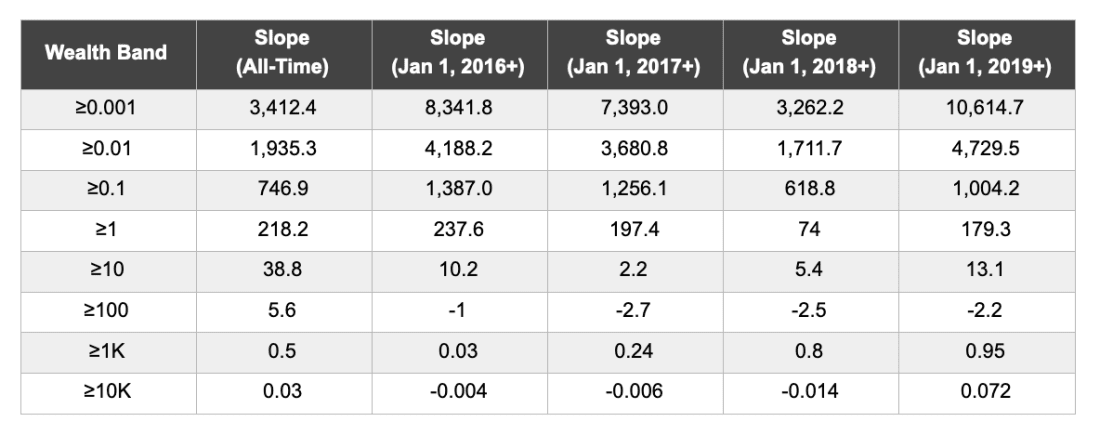
Task: Click the Slope (Jan 1, 2018+) header
Action: pyautogui.click(x=811, y=54)
